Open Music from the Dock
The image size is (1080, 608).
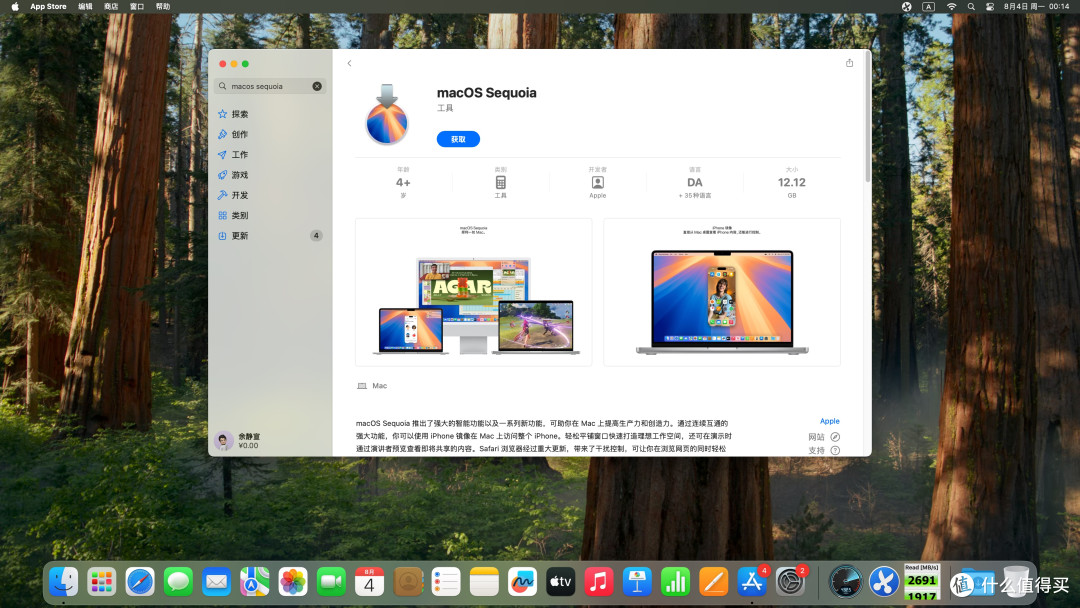coord(599,582)
